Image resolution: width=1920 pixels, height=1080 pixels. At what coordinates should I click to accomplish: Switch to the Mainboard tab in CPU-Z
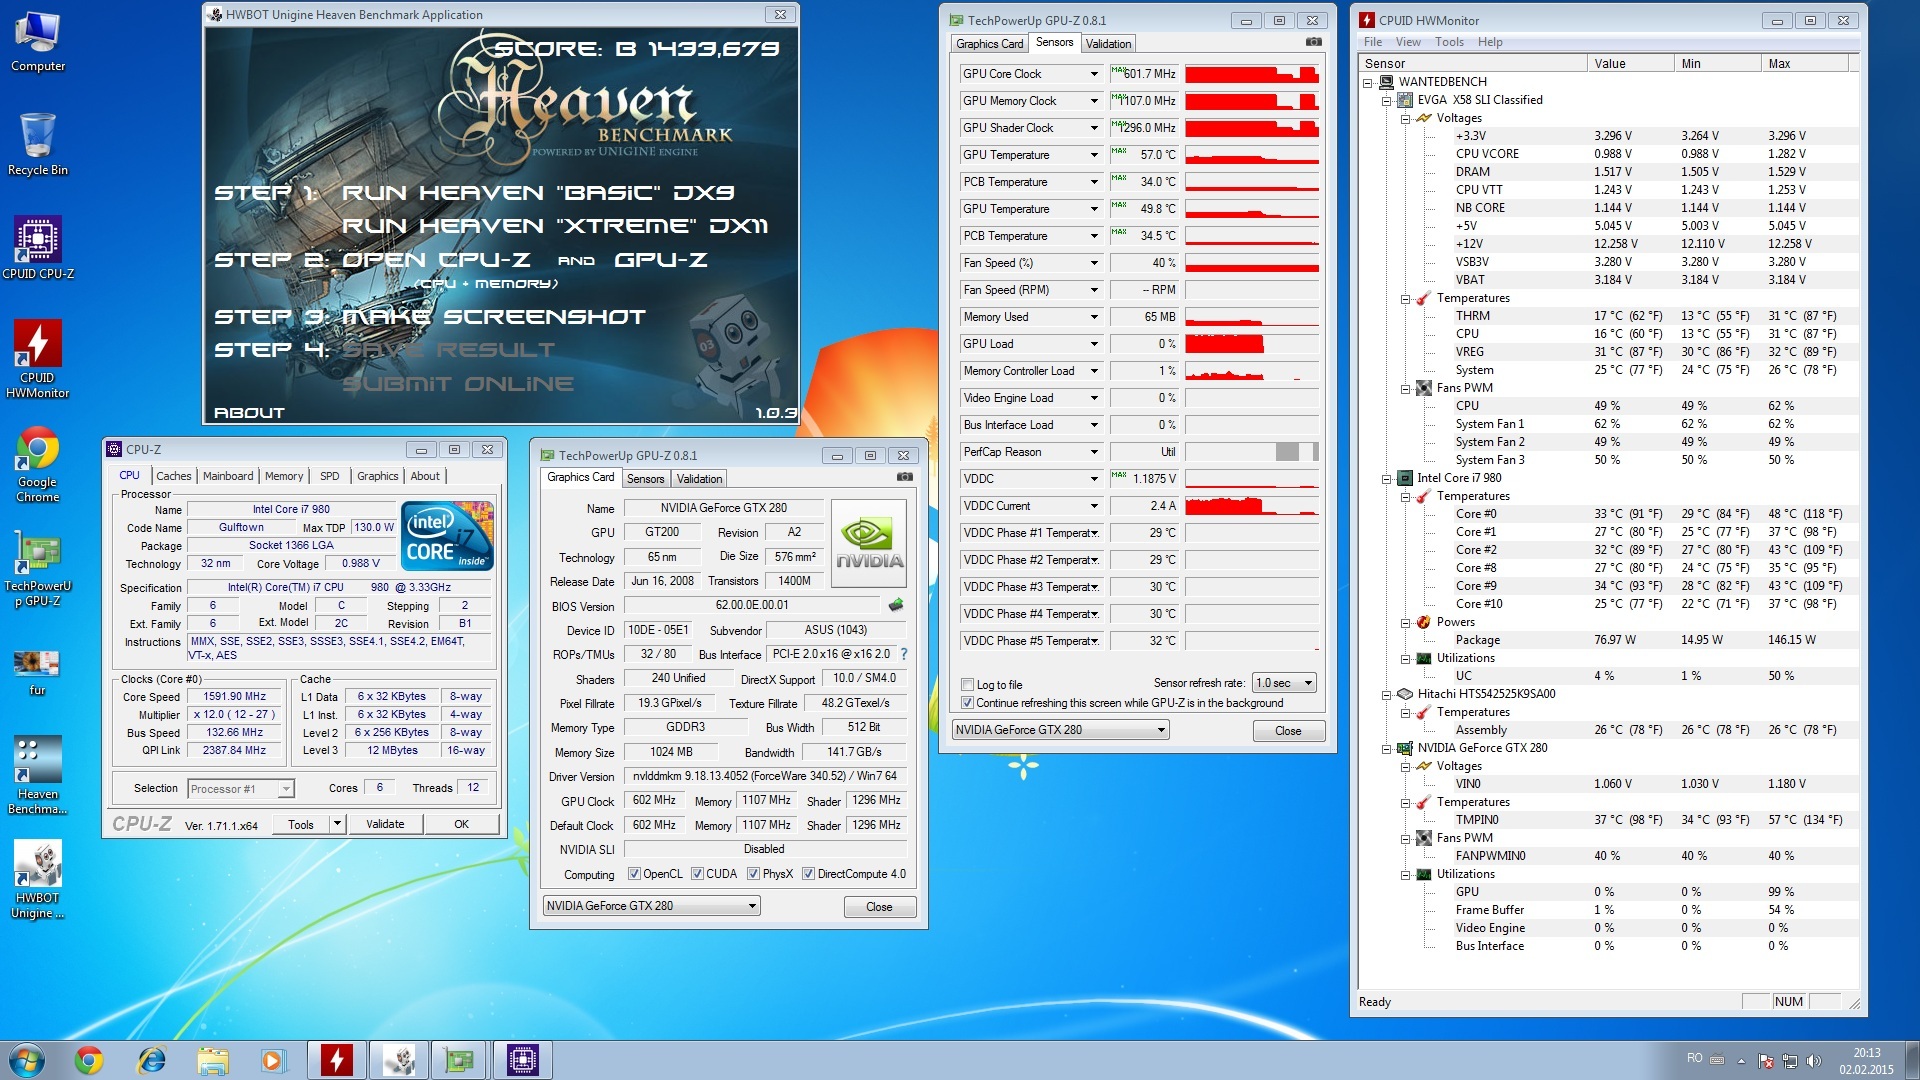[228, 476]
